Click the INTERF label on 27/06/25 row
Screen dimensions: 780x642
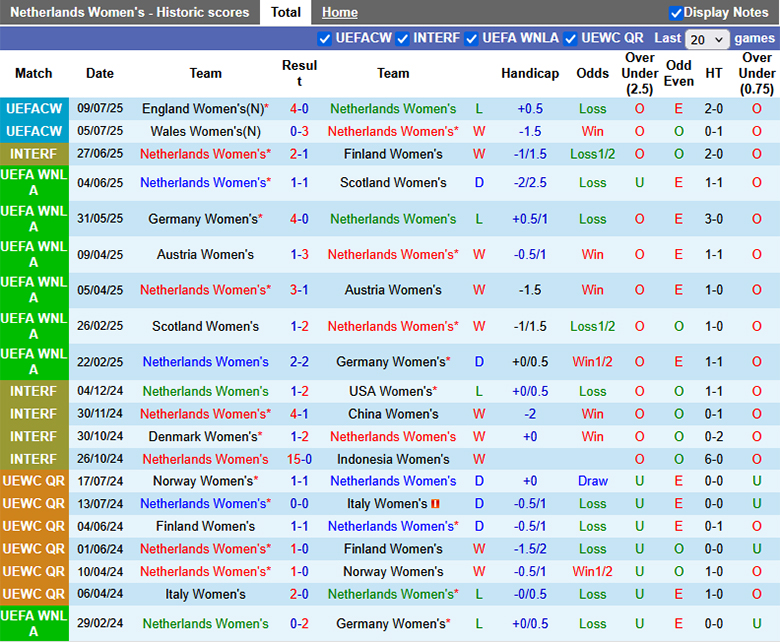[34, 154]
